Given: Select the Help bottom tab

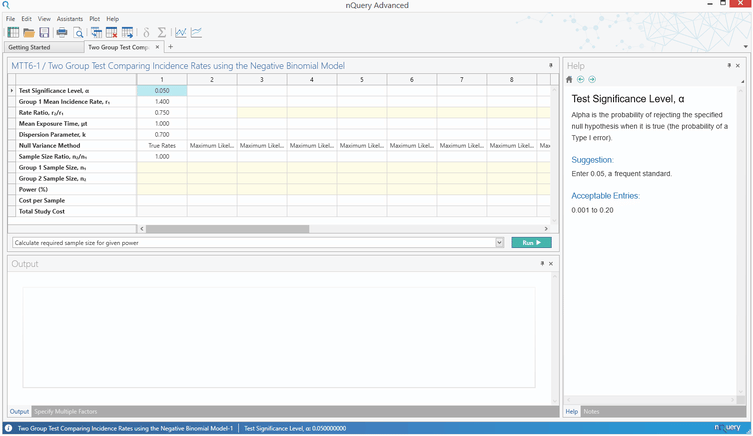Looking at the screenshot, I should click(x=571, y=412).
